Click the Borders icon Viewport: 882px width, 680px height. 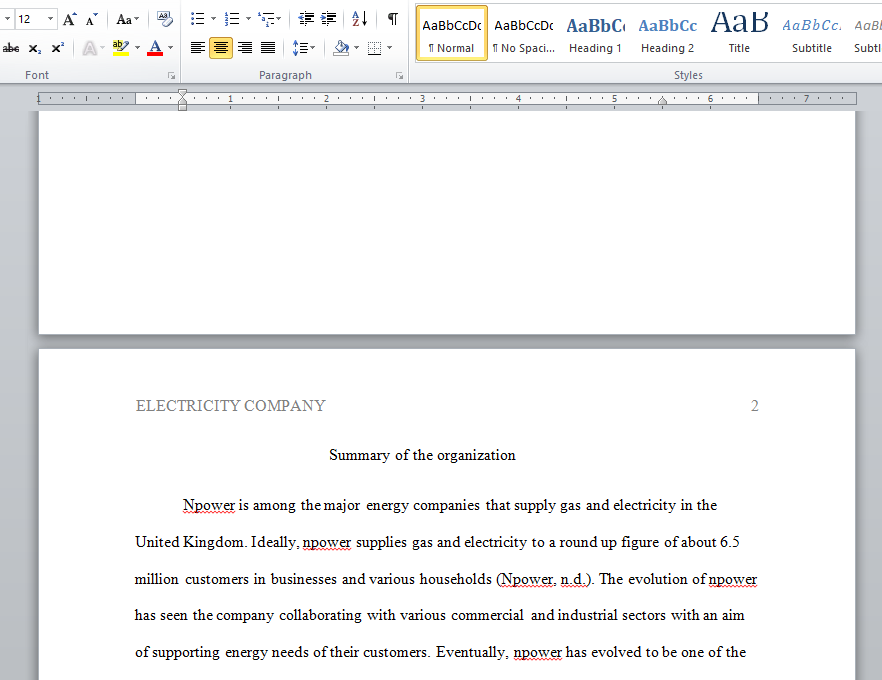375,48
